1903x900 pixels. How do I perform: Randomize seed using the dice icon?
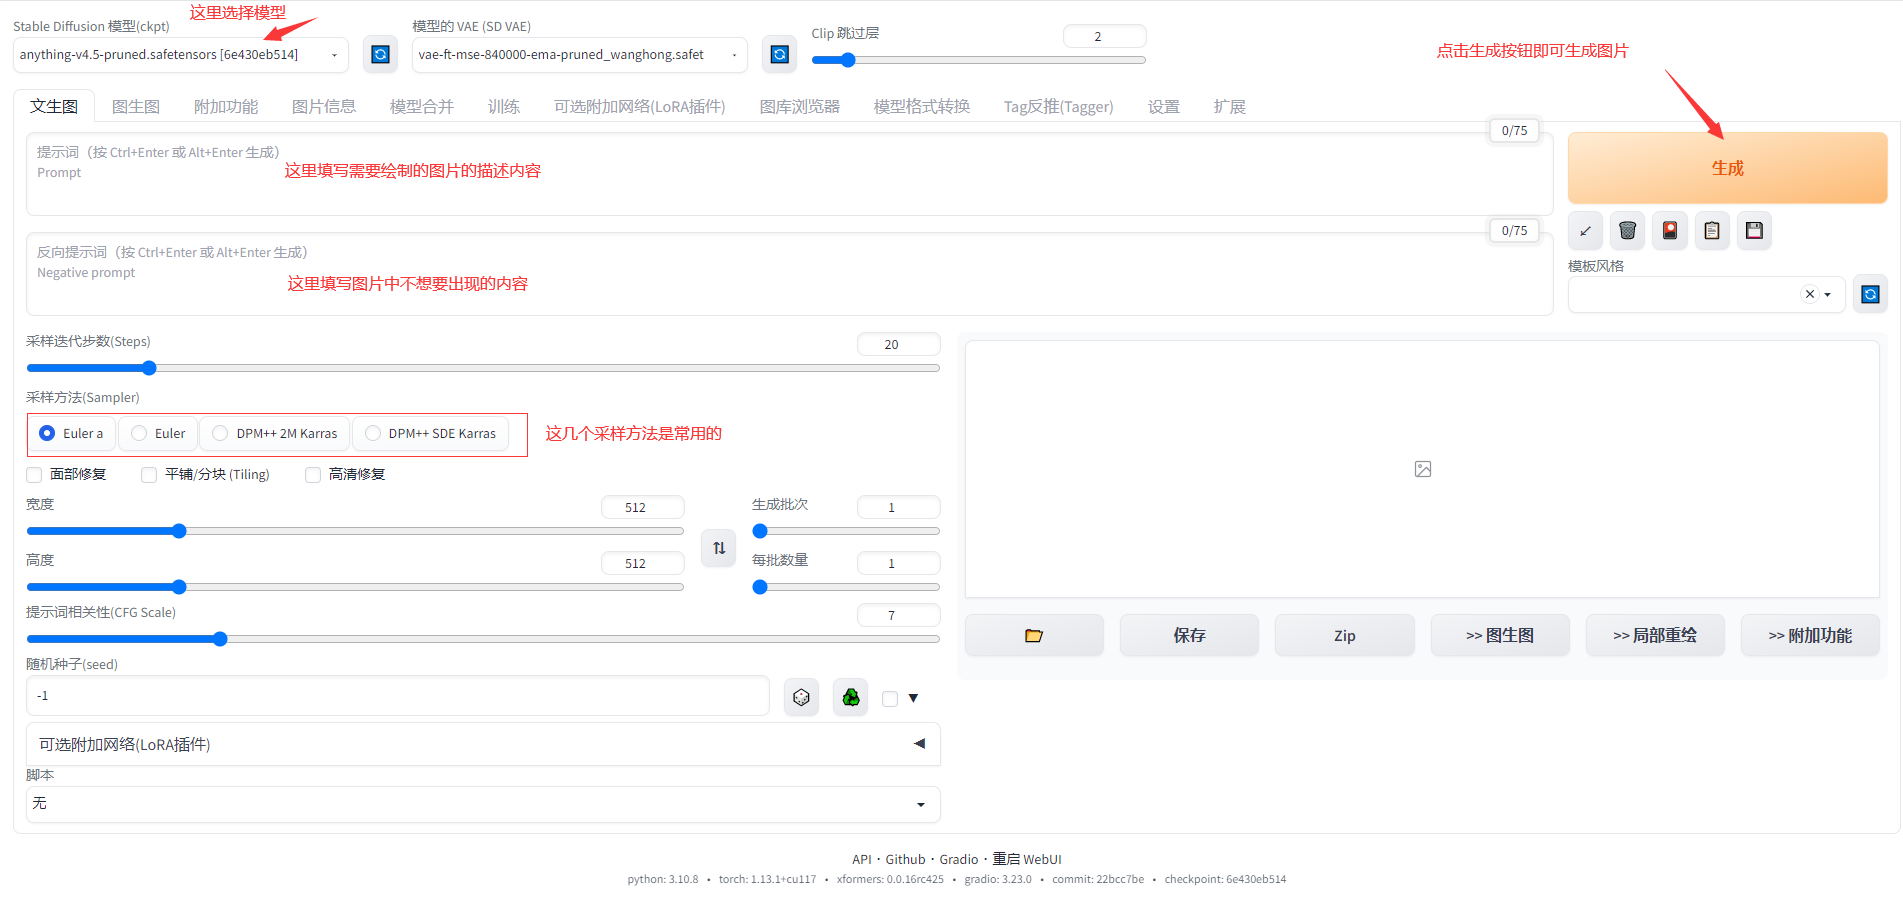[801, 696]
